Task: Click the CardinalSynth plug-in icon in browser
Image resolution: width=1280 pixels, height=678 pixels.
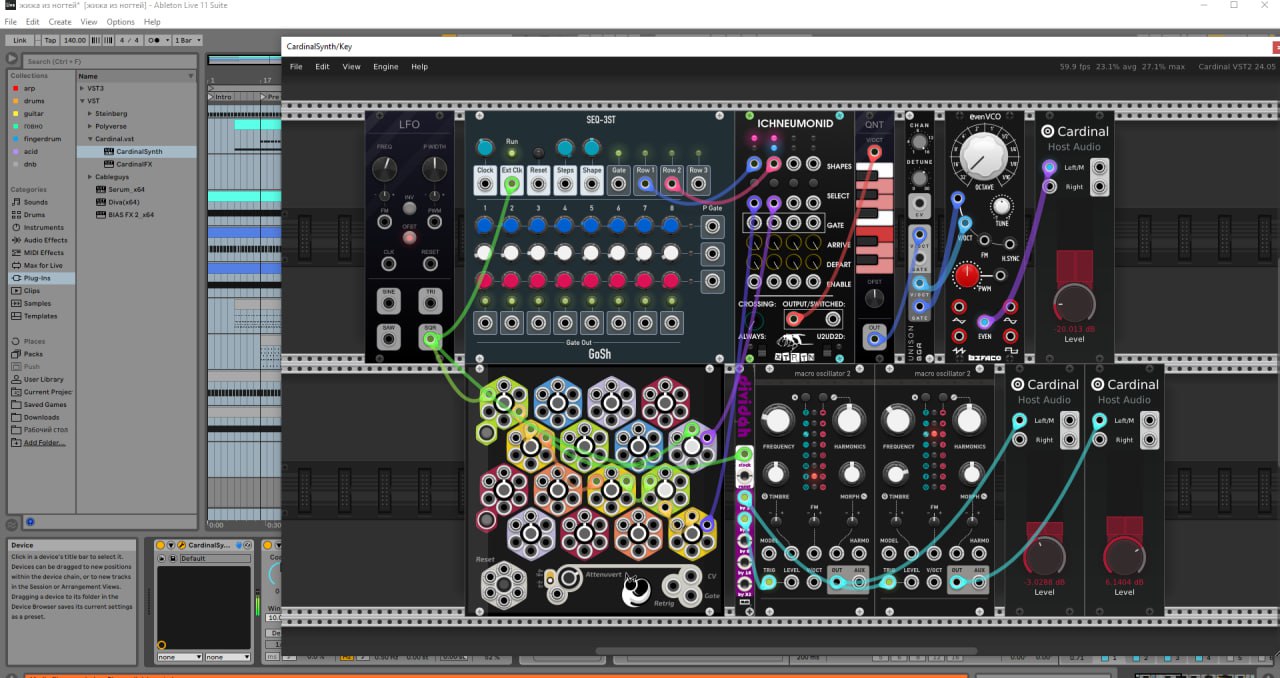Action: (111, 152)
